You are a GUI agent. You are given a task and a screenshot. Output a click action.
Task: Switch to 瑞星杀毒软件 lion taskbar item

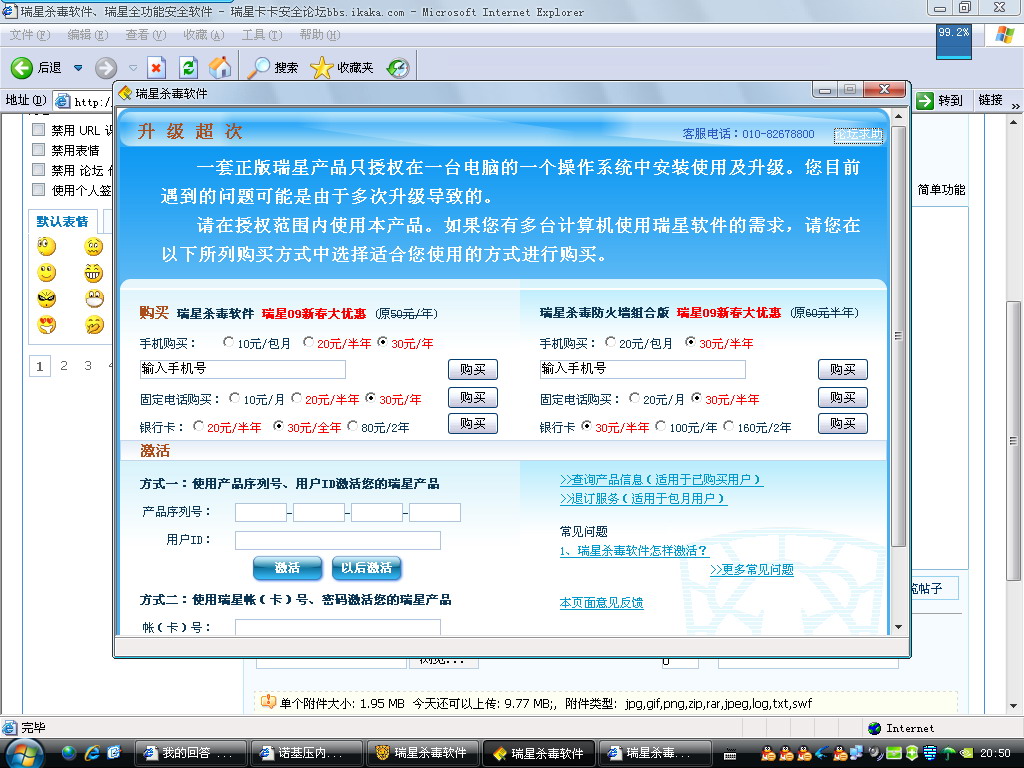422,753
